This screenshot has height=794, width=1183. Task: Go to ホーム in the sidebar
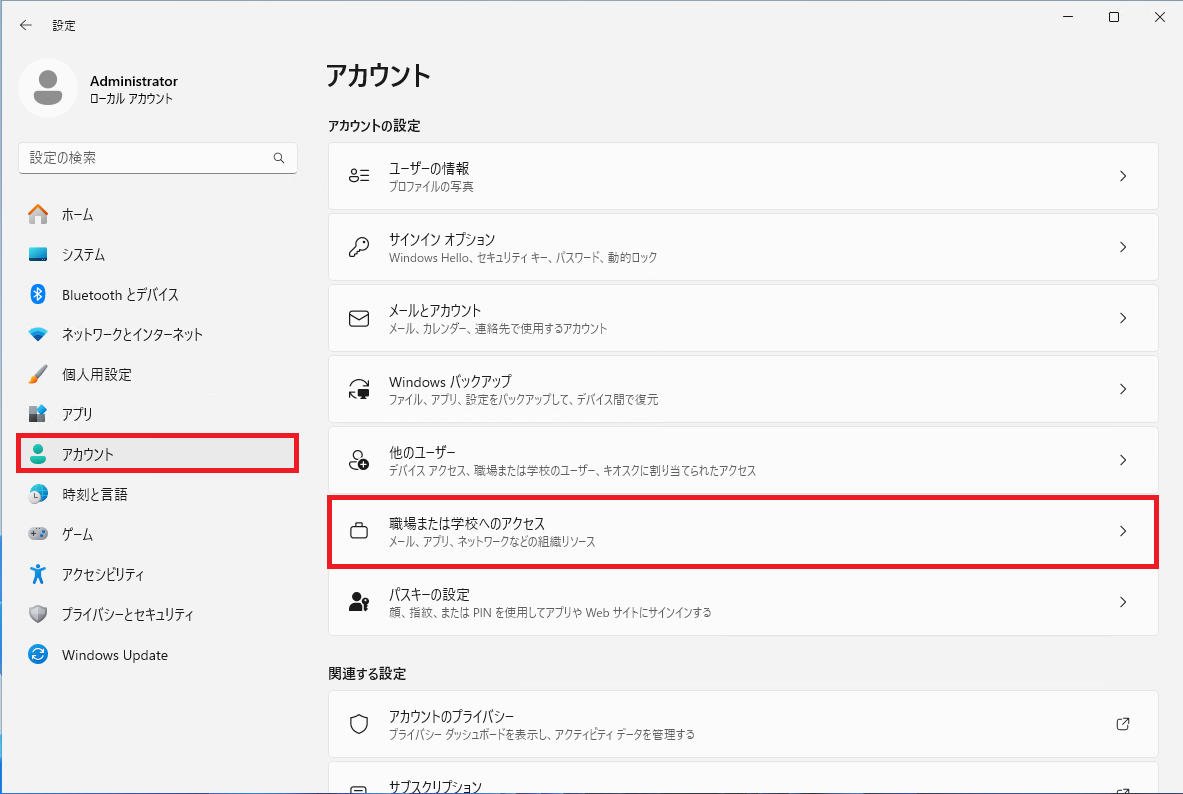pyautogui.click(x=158, y=214)
